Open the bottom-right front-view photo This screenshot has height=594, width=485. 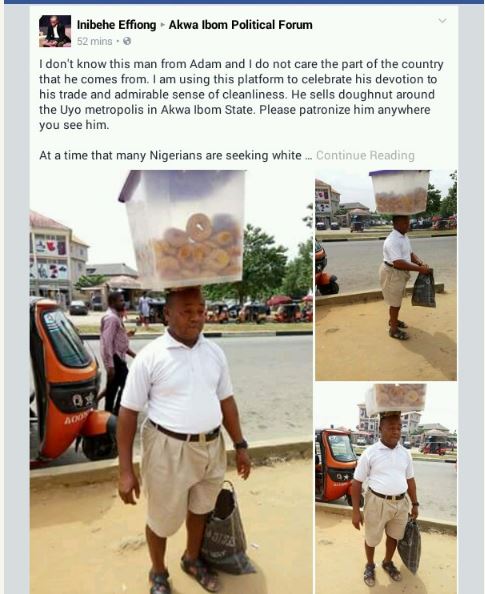[x=386, y=488]
